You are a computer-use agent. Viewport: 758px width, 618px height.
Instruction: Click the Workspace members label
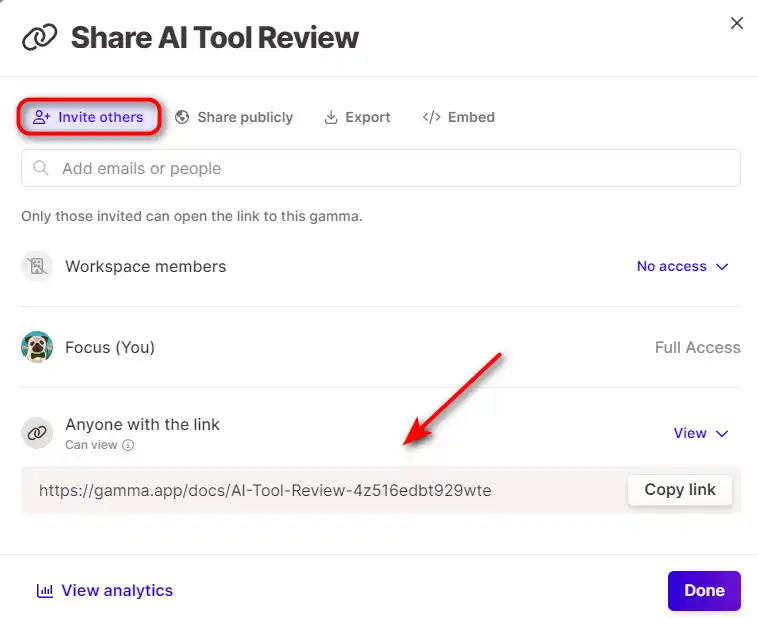click(146, 266)
